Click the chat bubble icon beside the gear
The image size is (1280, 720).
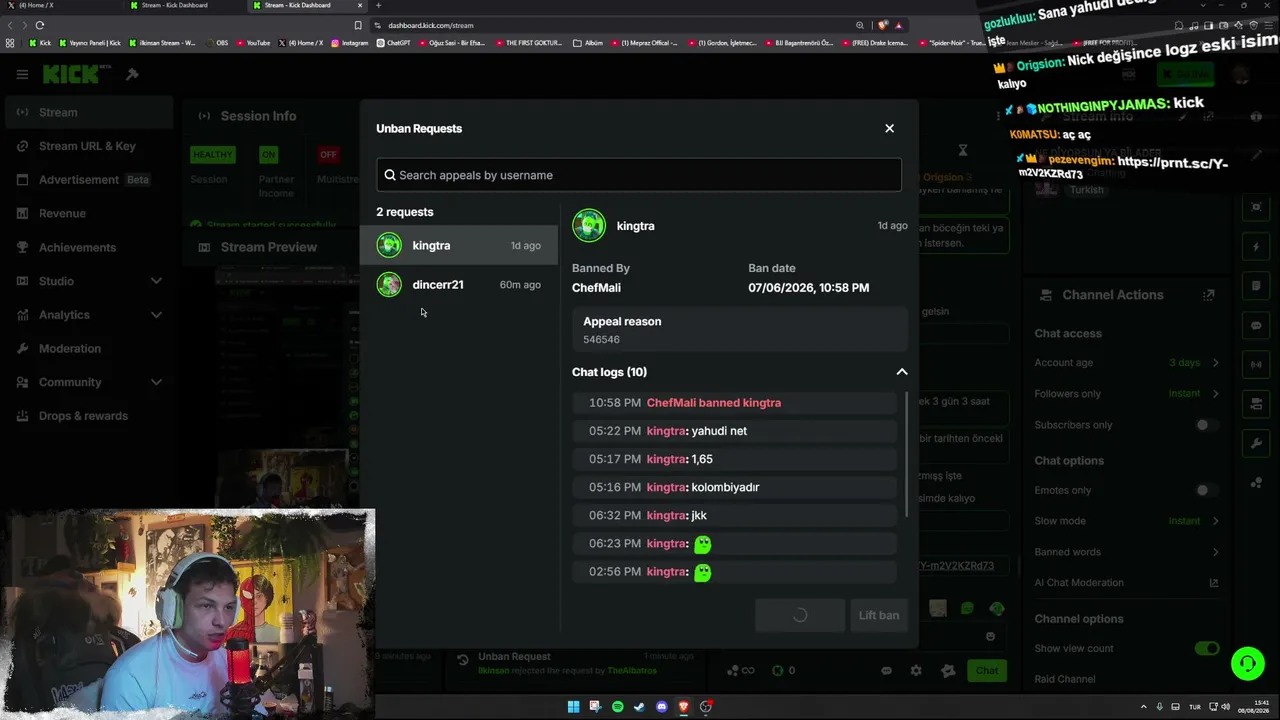(x=886, y=671)
